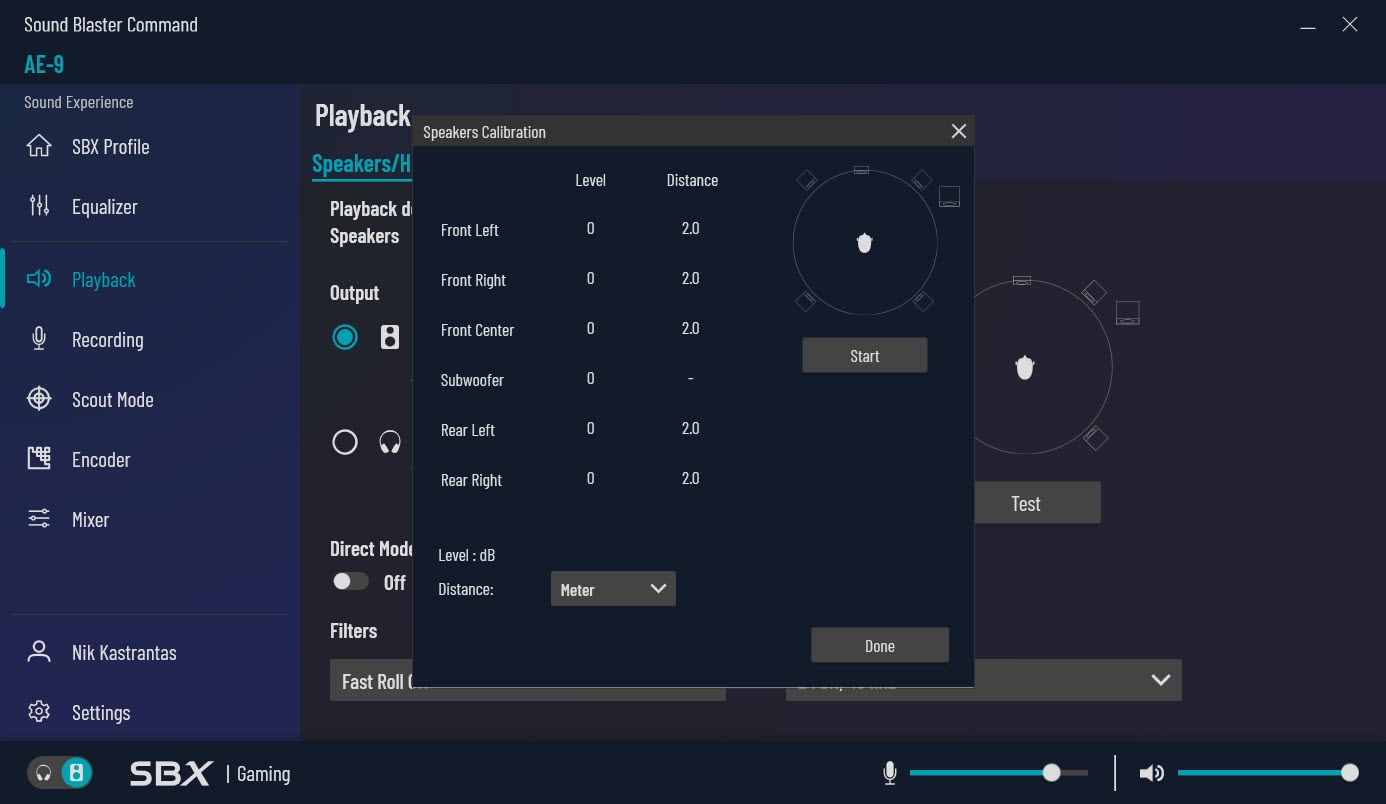Choose the rear right speaker in calibration diagram
Image resolution: width=1386 pixels, height=804 pixels.
(922, 301)
